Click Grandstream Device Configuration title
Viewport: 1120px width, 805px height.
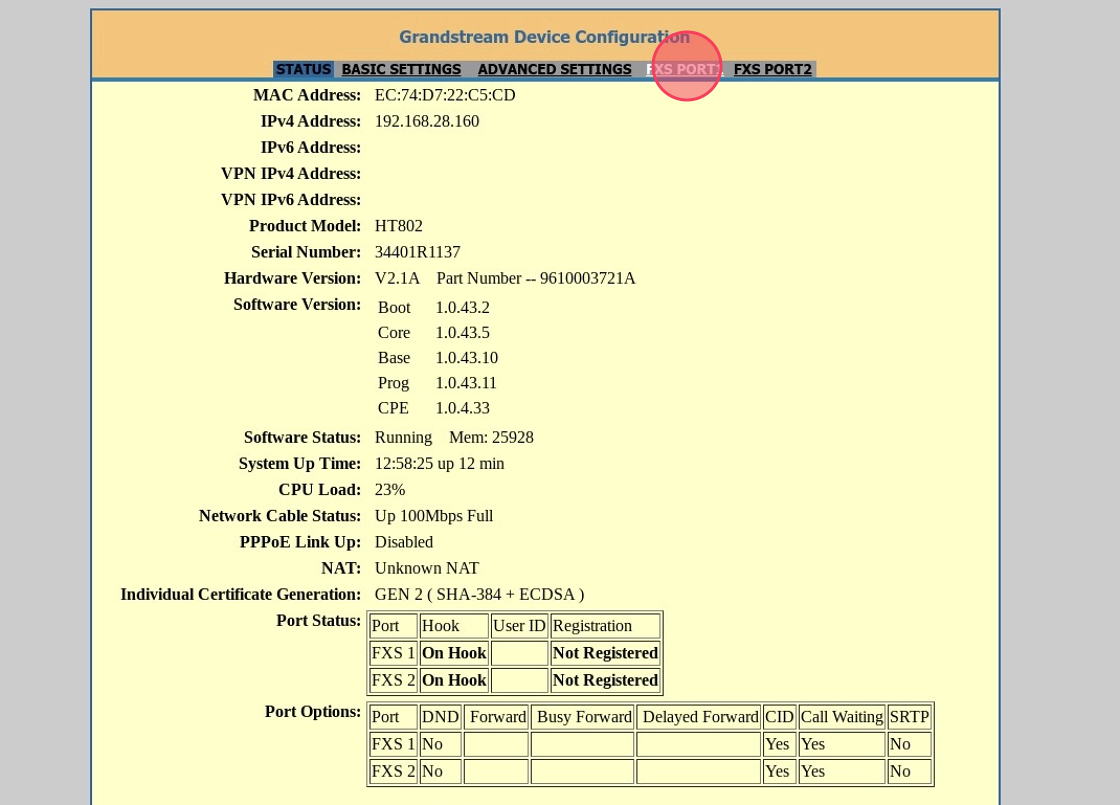544,37
